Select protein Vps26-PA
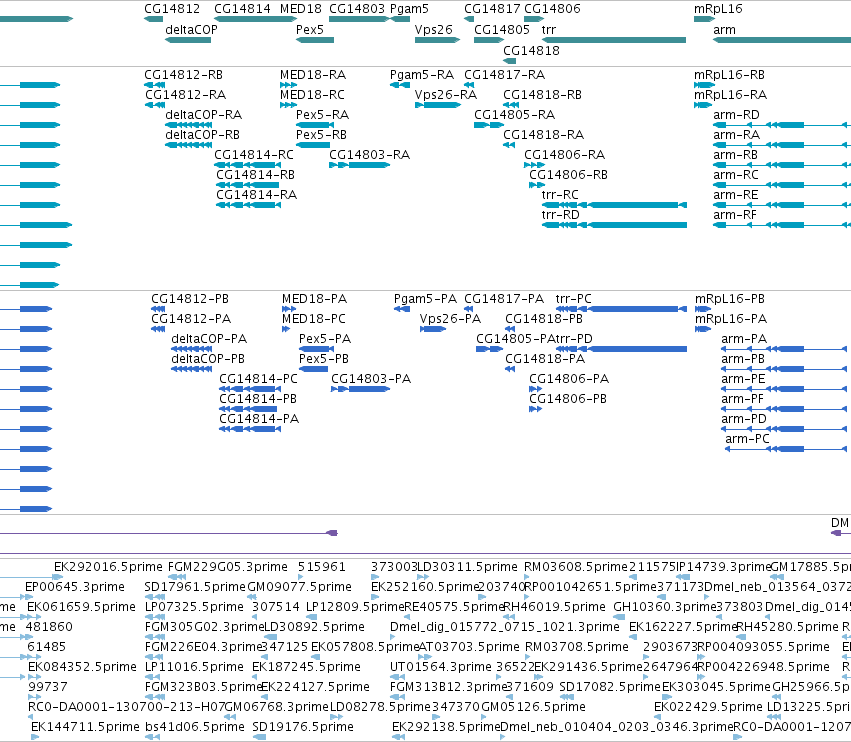Screen dimensions: 851x742 click(450, 319)
